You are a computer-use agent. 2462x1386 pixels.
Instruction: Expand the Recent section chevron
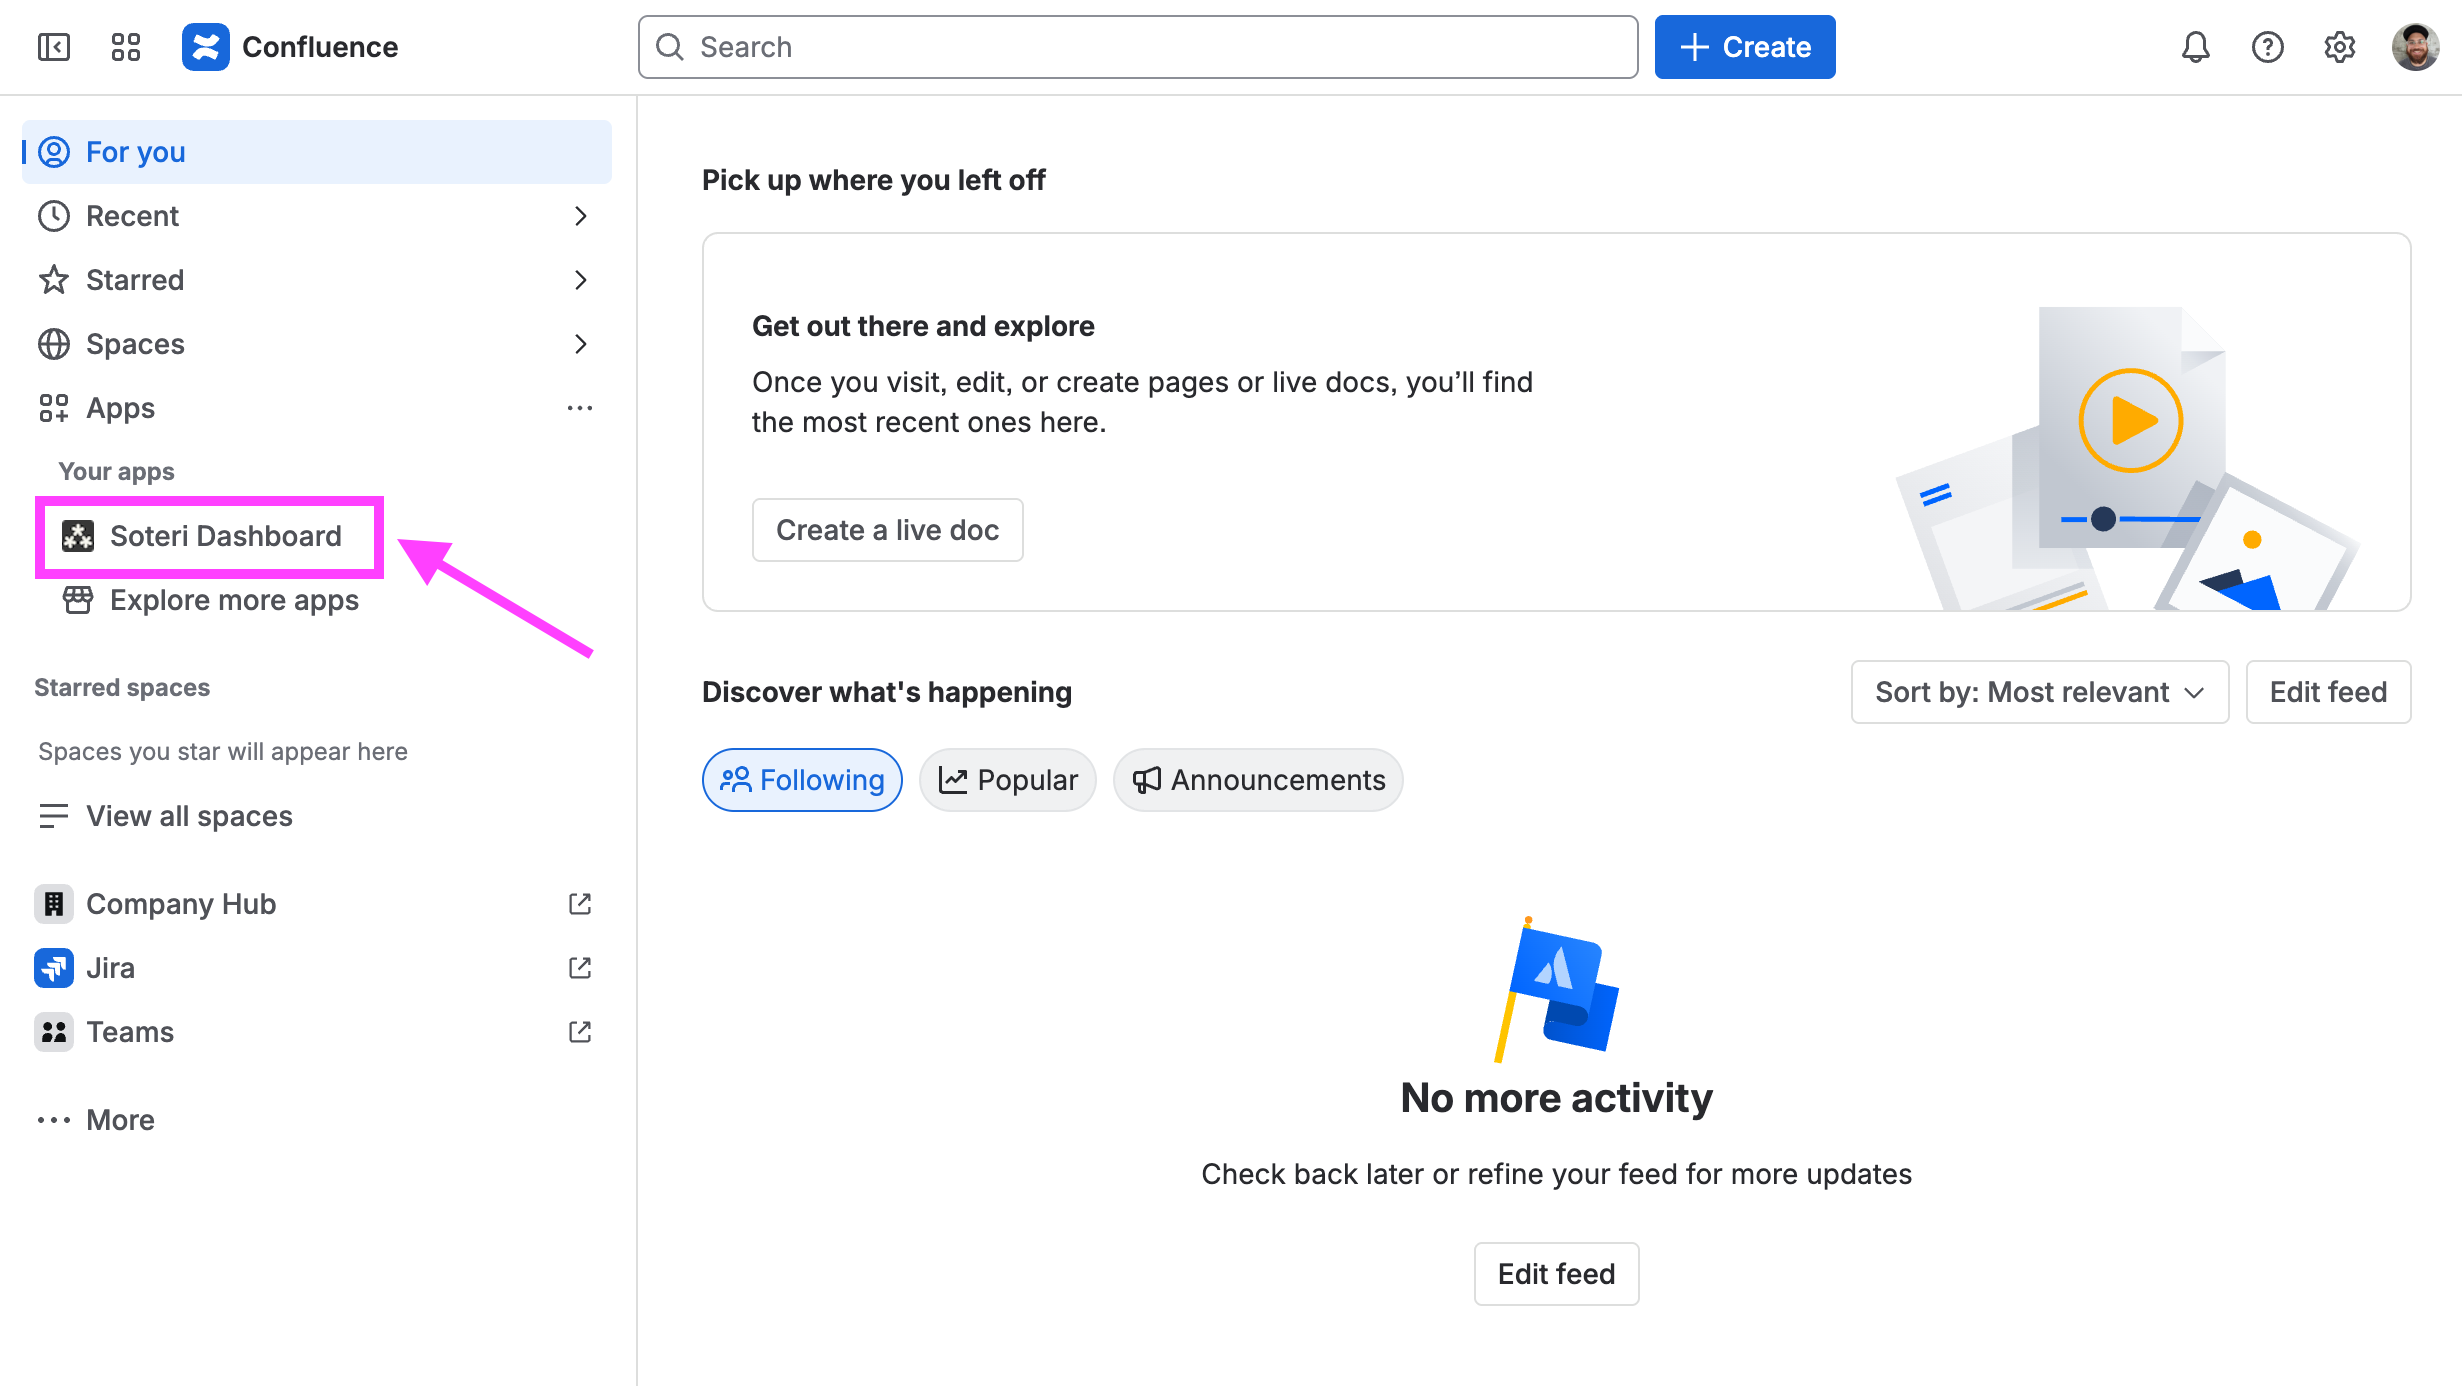(x=580, y=216)
